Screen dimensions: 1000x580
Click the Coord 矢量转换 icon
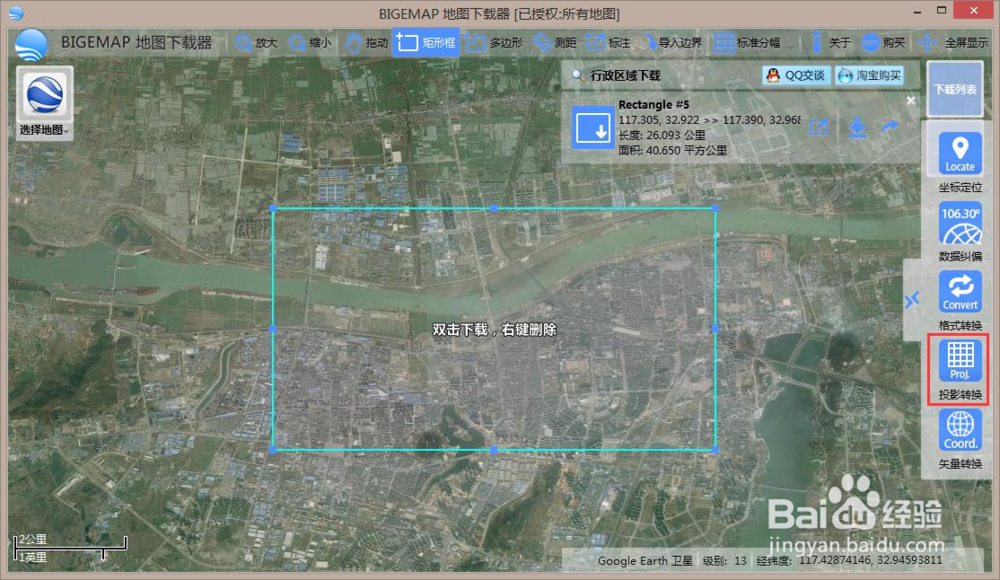[x=958, y=430]
